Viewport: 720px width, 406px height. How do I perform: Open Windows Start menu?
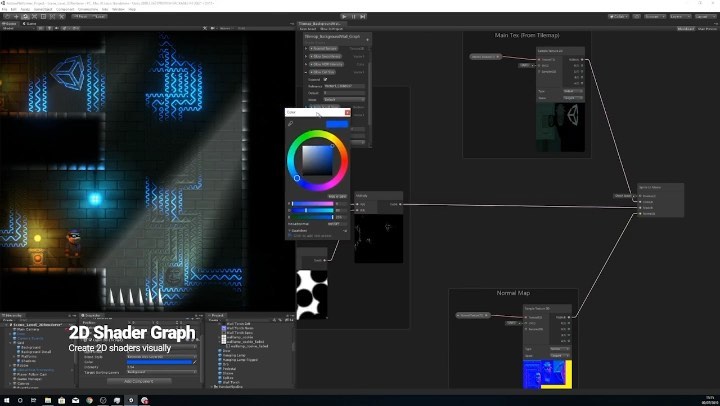(6, 400)
